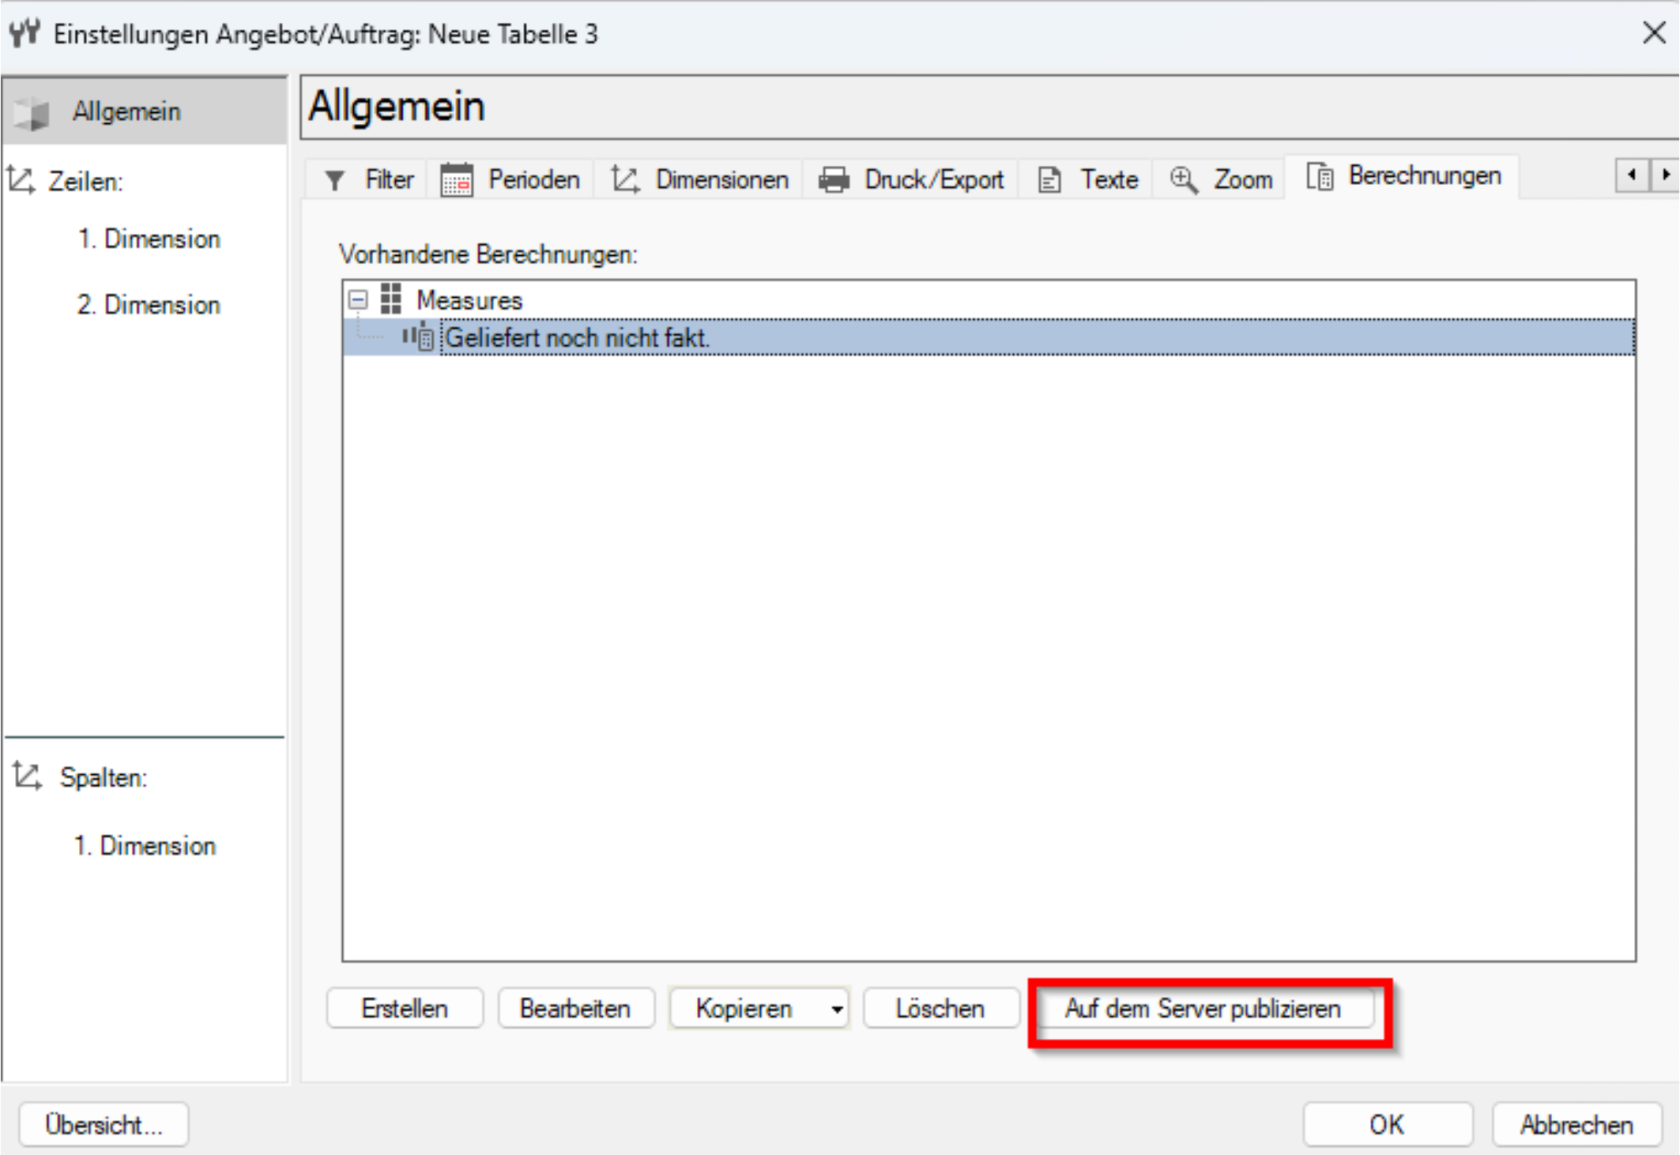The image size is (1680, 1155).
Task: Close the Einstellungen dialog window
Action: point(1654,33)
